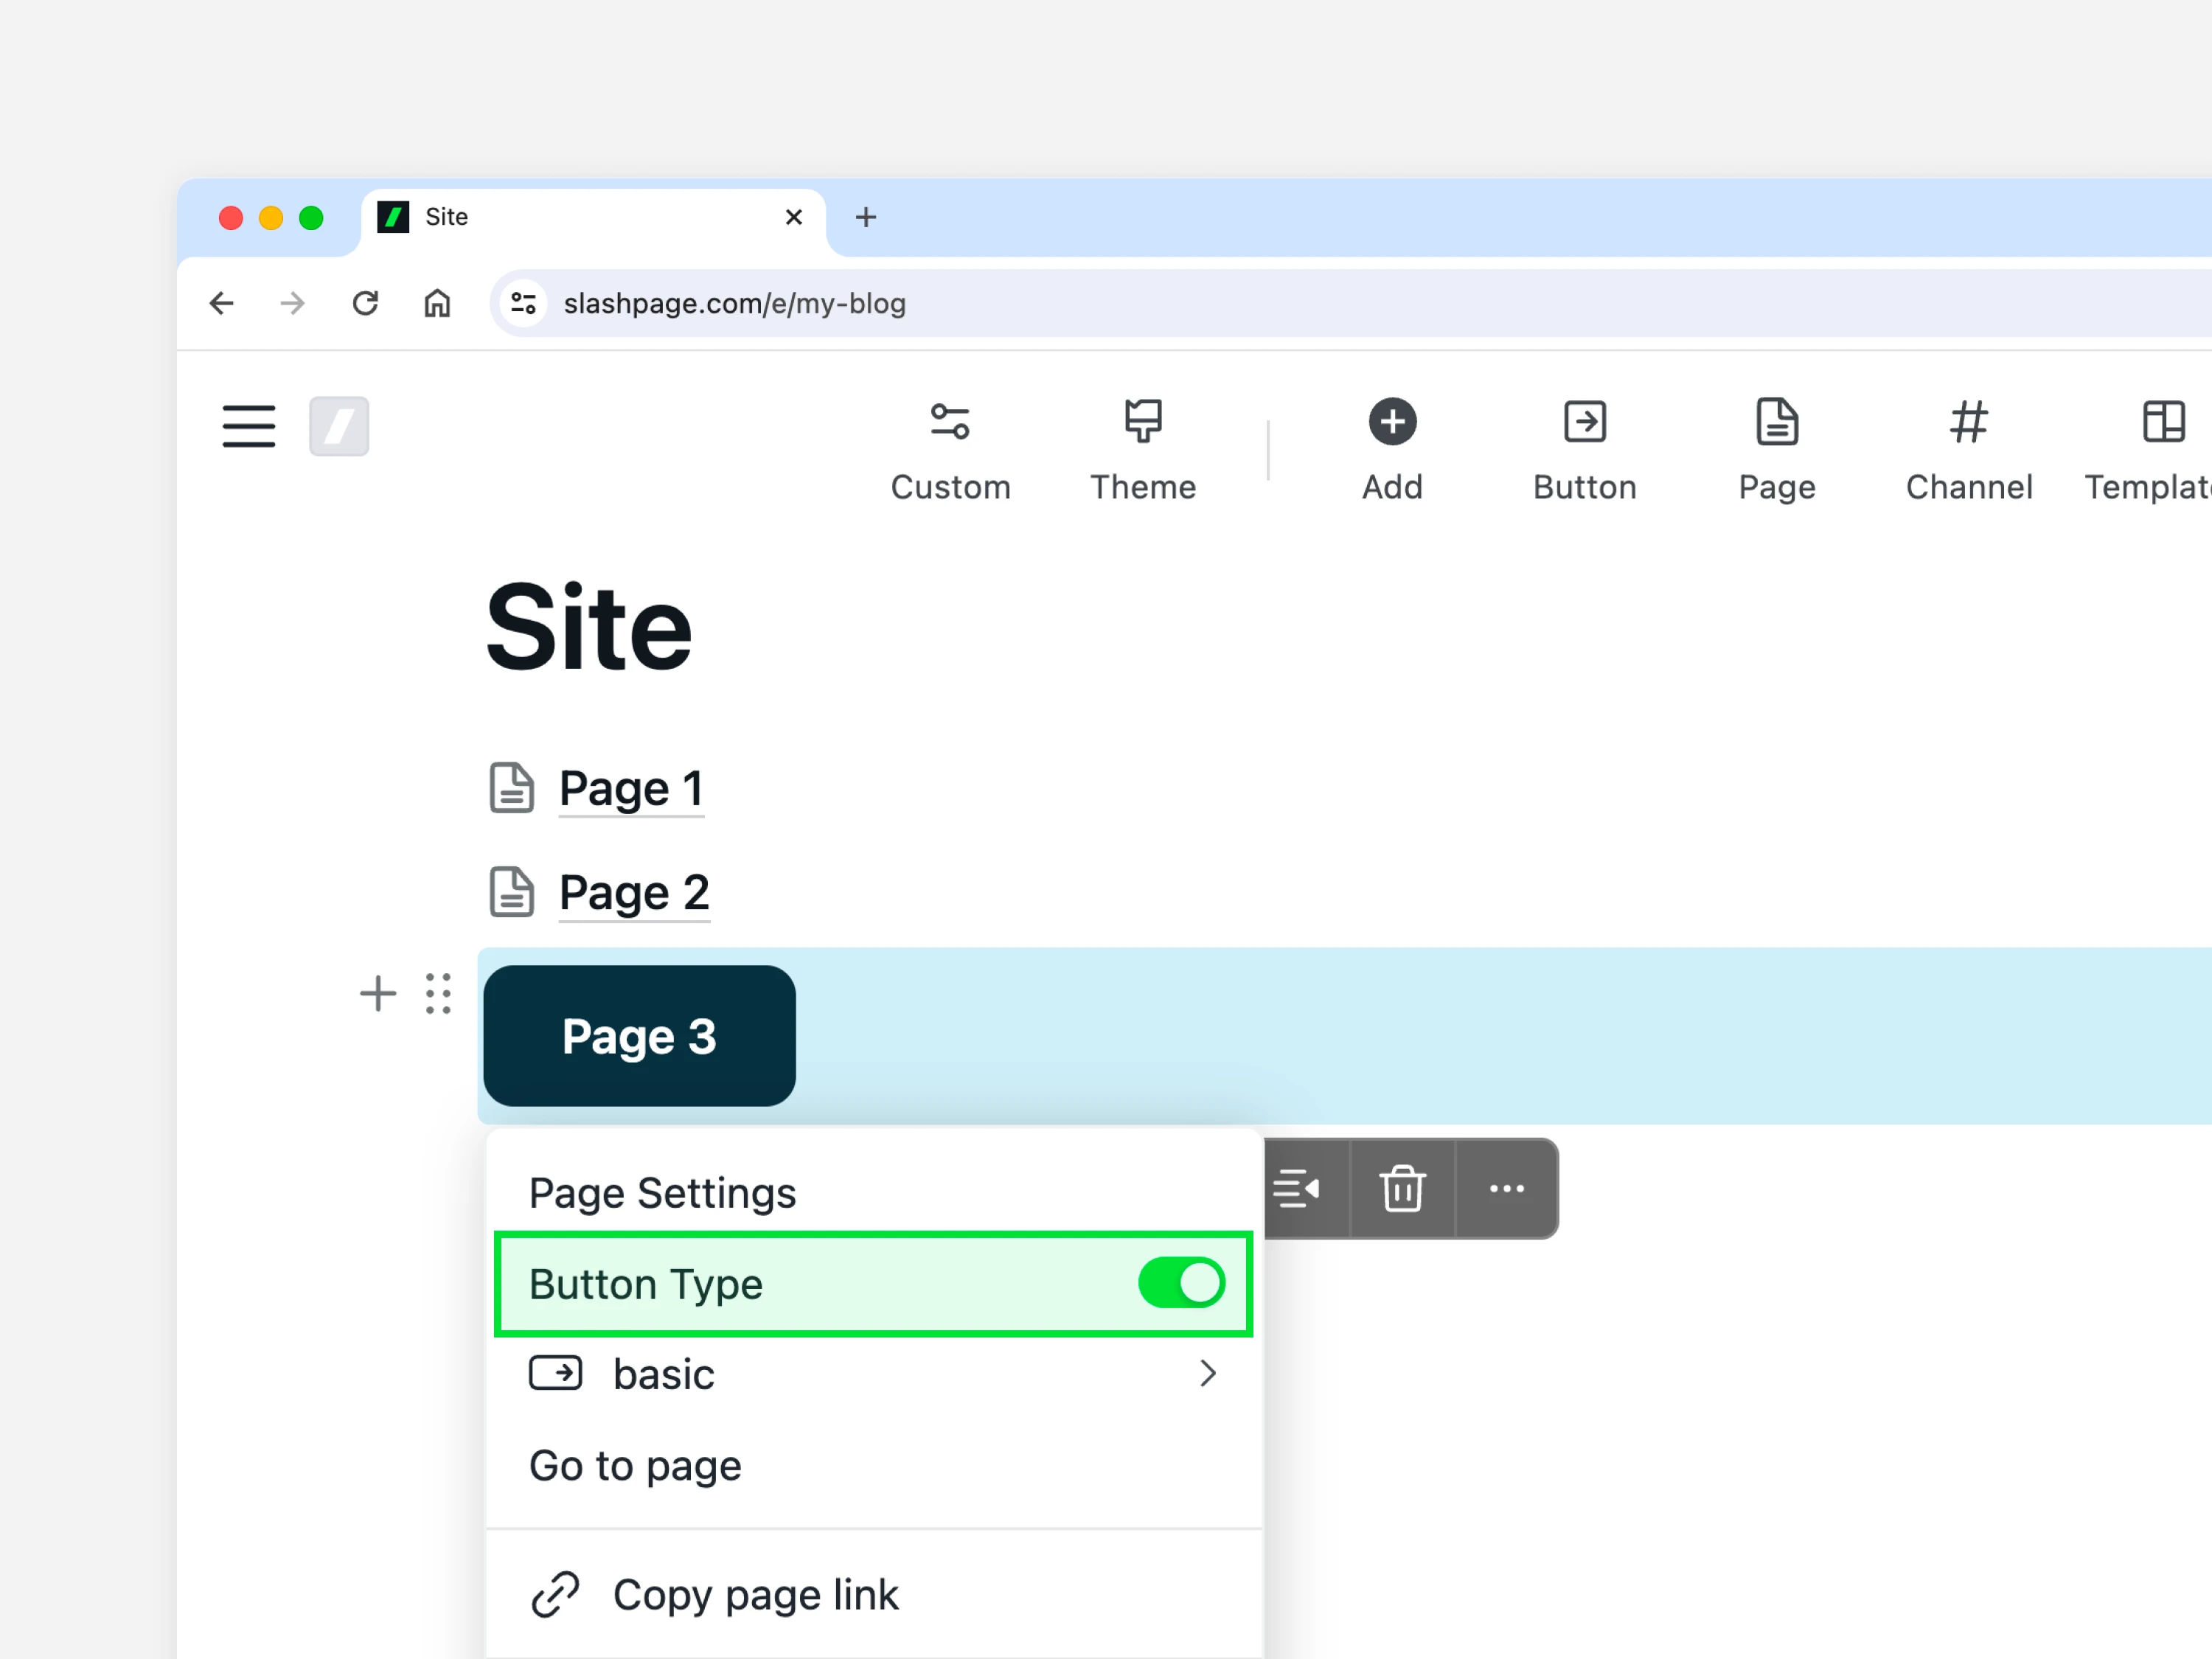Click the text alignment icon in floating bar

1296,1188
